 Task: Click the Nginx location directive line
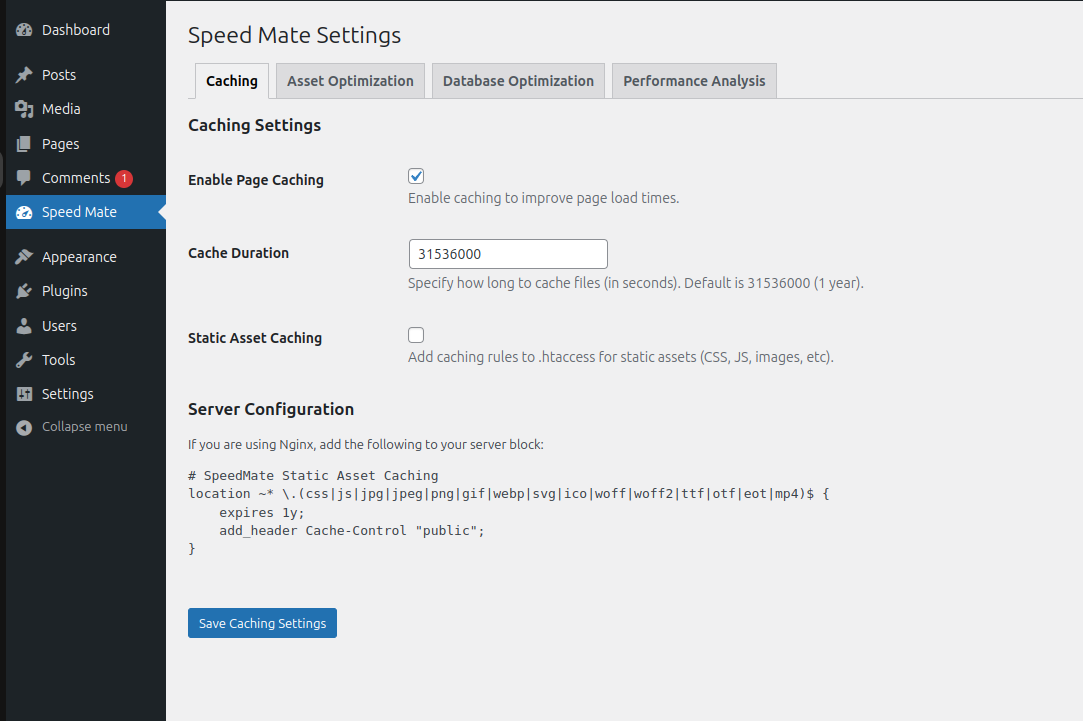508,494
